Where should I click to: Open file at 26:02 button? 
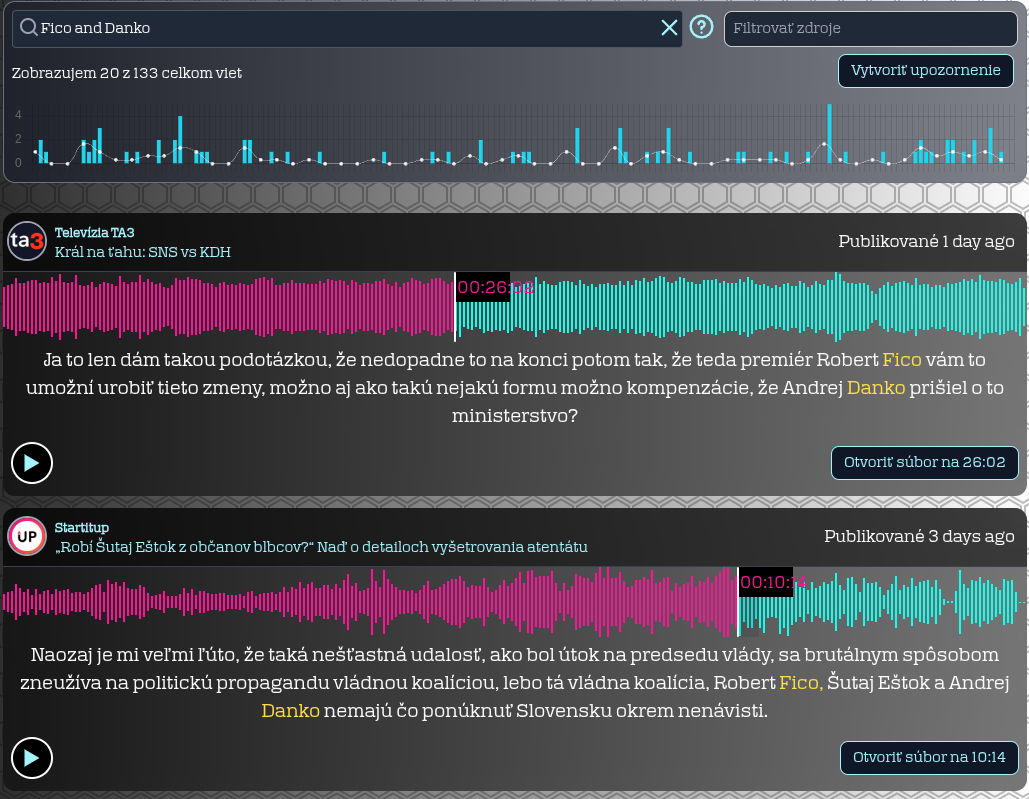(x=924, y=463)
